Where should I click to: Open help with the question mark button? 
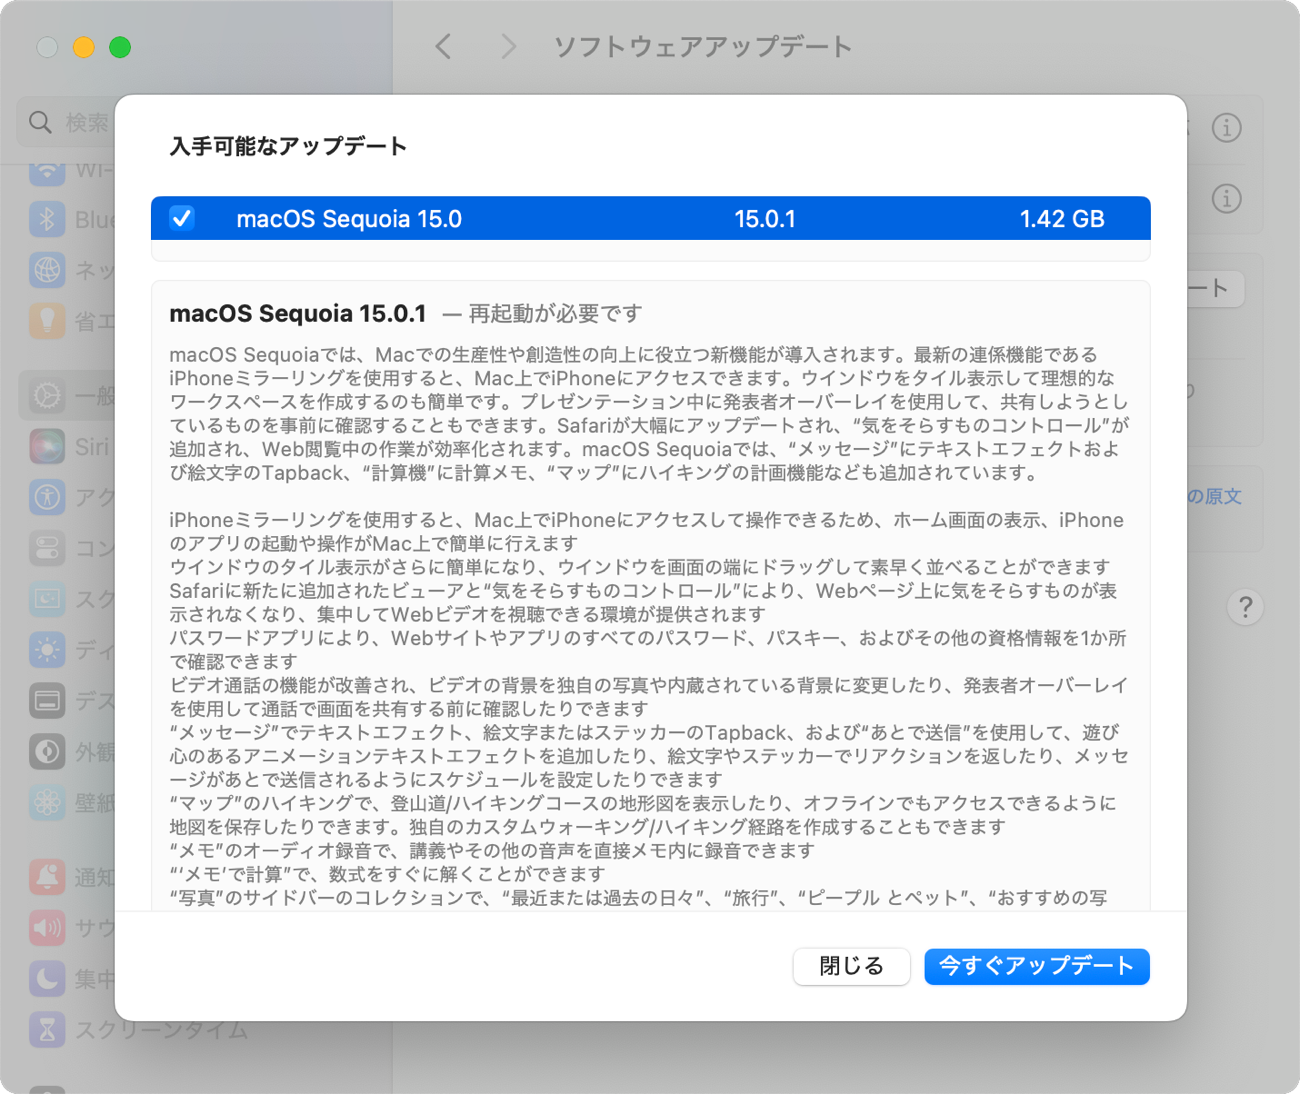[1245, 607]
